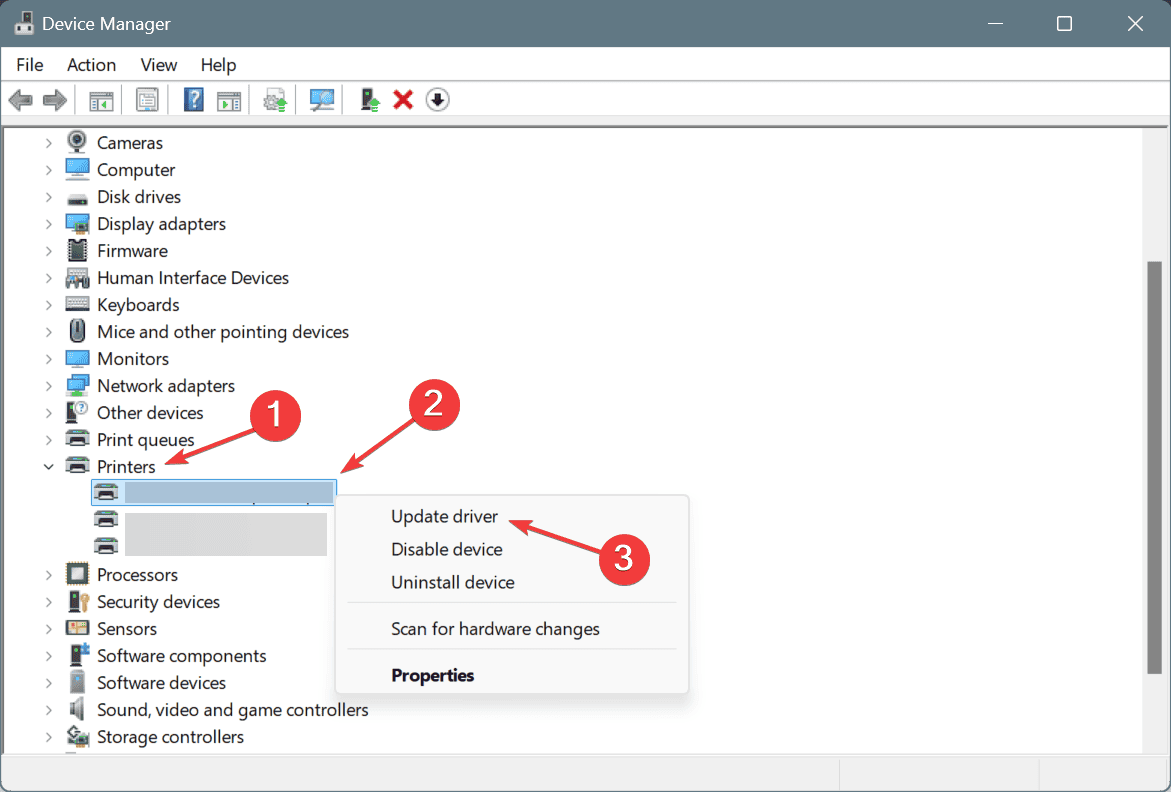This screenshot has height=792, width=1171.
Task: Open the Action menu
Action: (x=91, y=65)
